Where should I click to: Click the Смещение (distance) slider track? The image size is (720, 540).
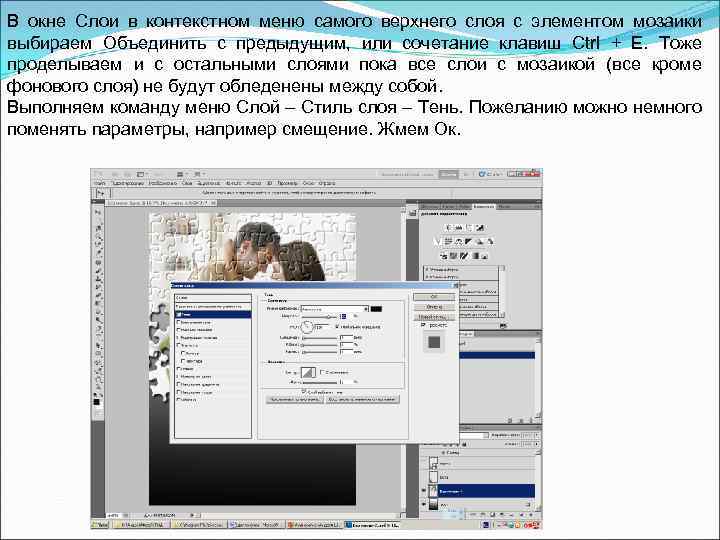coord(320,338)
